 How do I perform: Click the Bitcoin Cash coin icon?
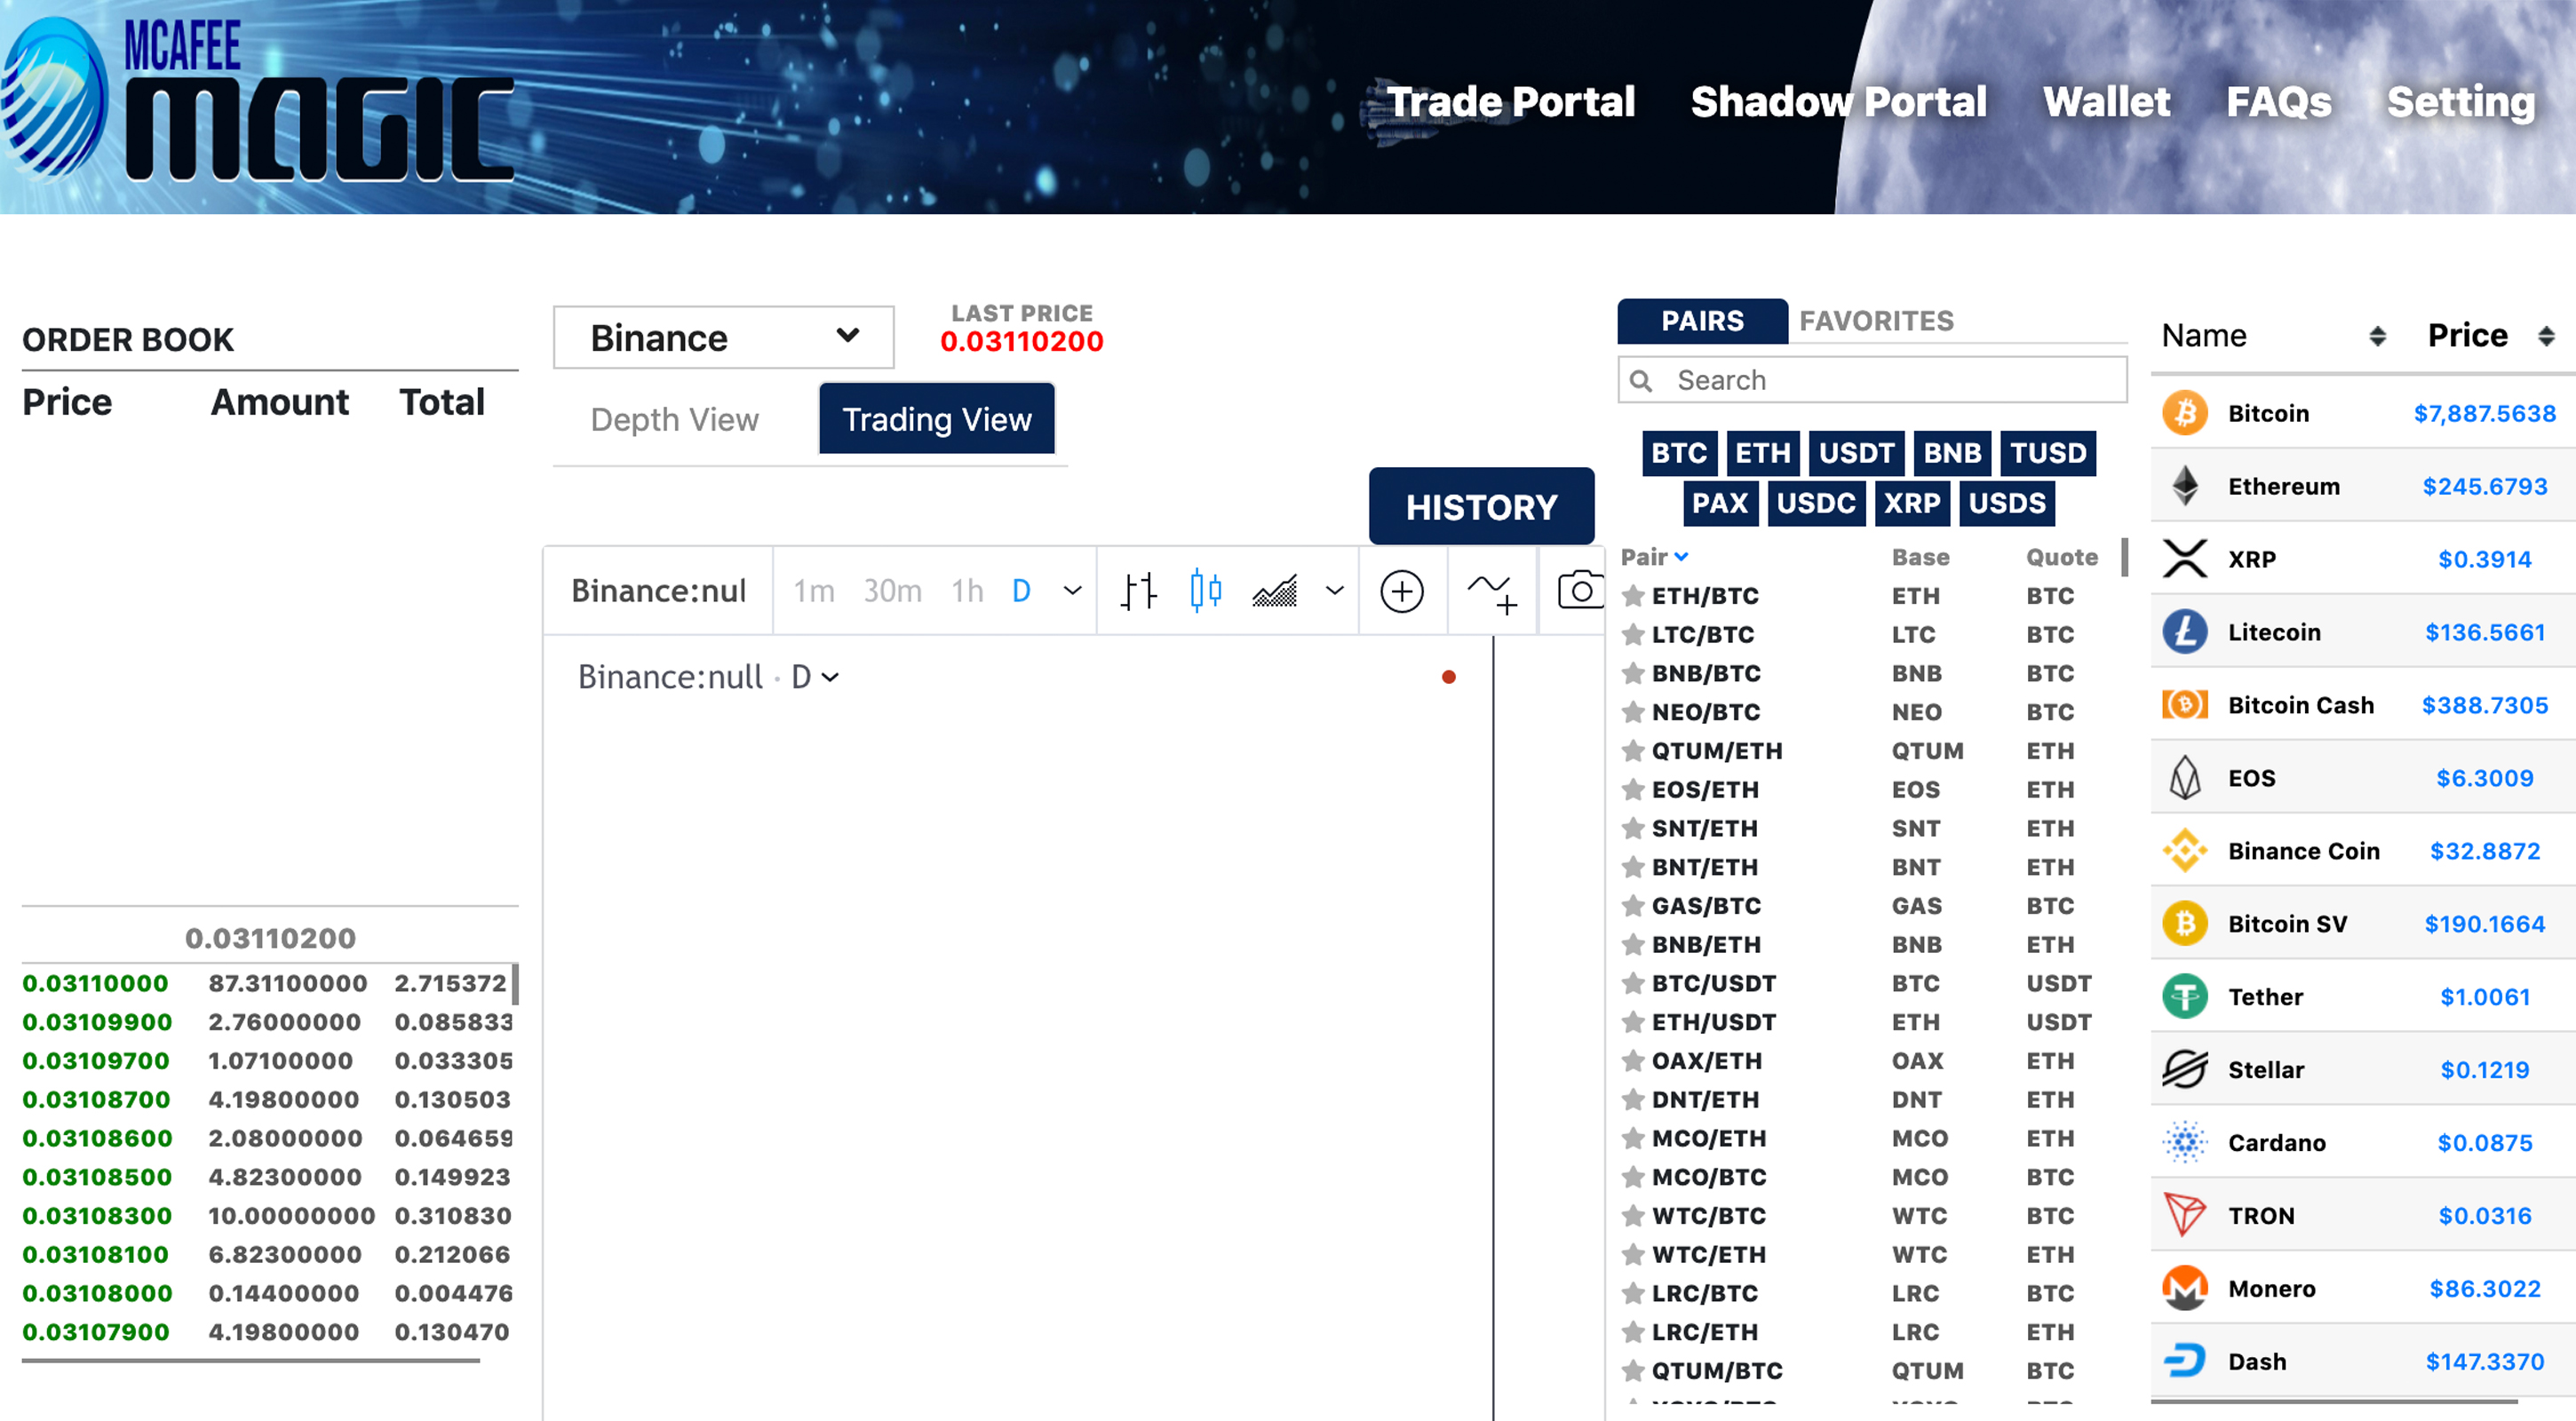click(x=2185, y=704)
